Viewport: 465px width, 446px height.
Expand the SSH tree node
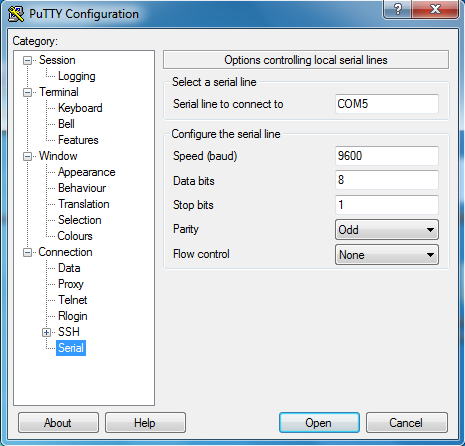pyautogui.click(x=46, y=332)
